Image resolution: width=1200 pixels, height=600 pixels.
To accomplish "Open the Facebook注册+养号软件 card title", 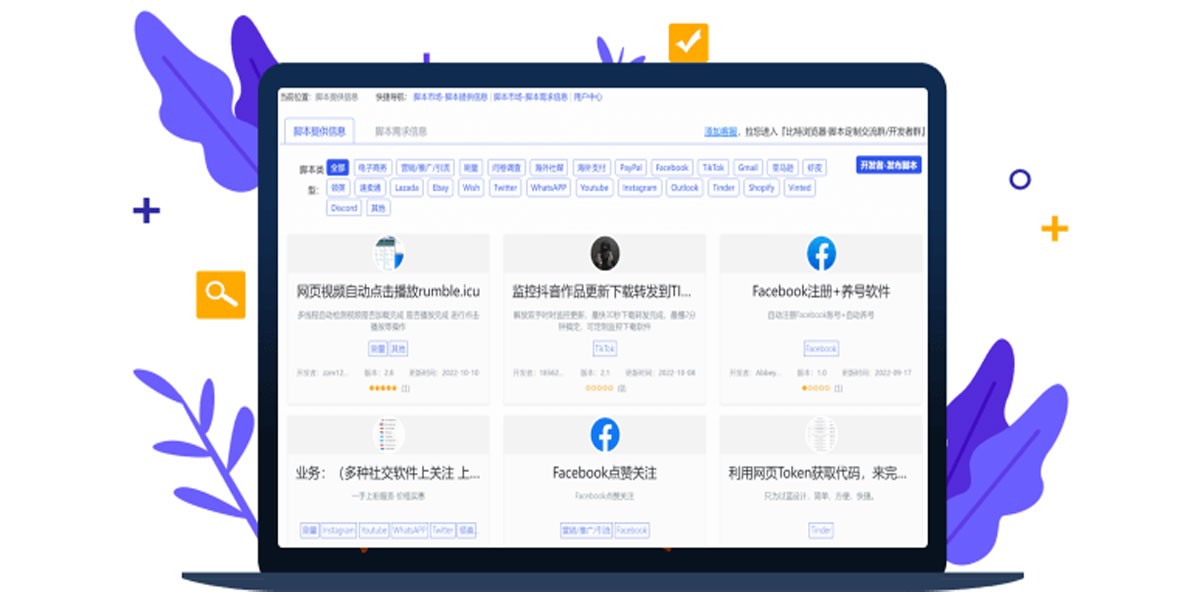I will pyautogui.click(x=821, y=292).
